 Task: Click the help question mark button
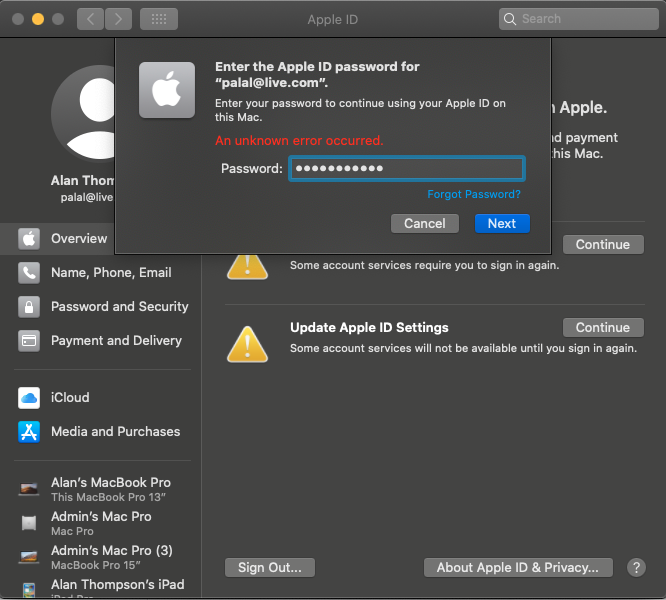point(636,568)
